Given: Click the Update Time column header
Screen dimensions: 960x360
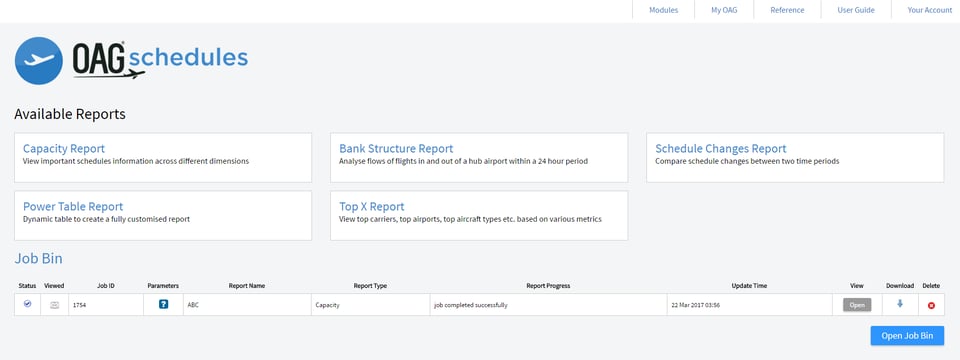Looking at the screenshot, I should pos(749,286).
